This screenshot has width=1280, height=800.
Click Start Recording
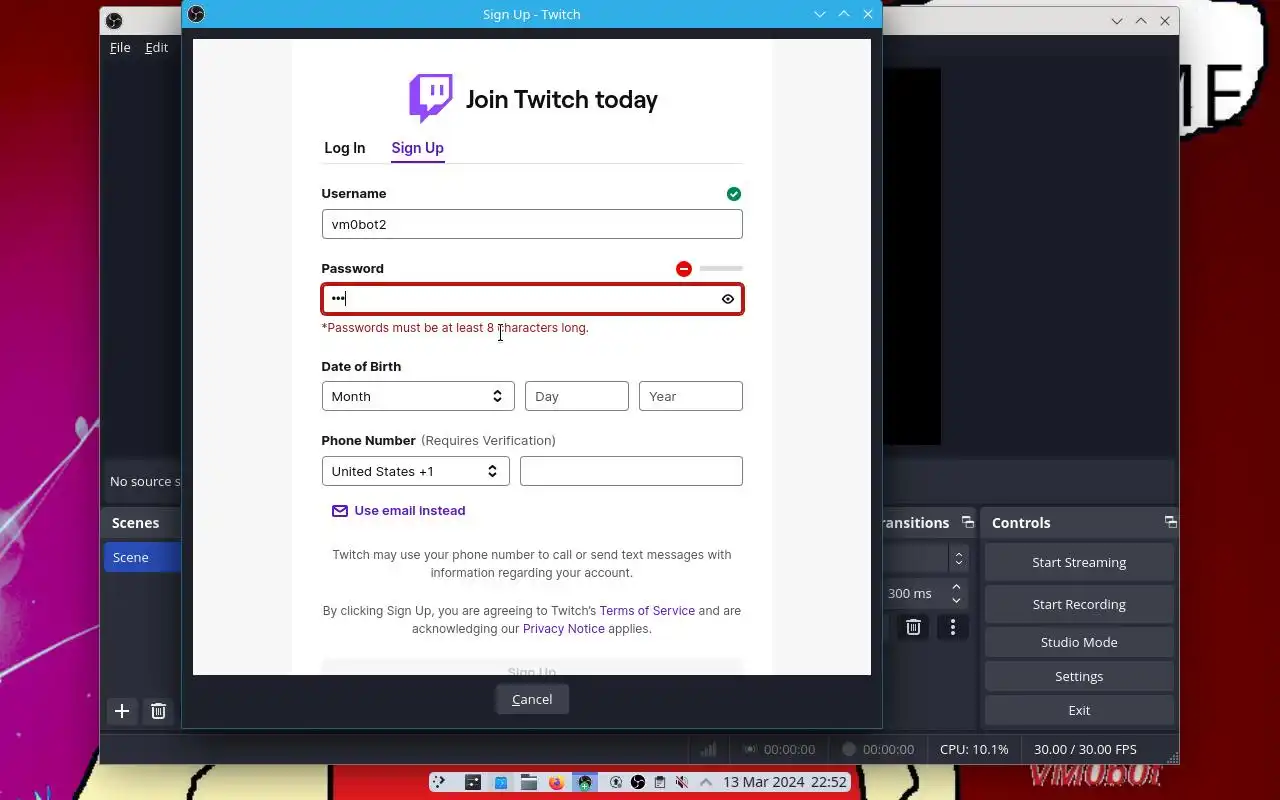(x=1079, y=604)
